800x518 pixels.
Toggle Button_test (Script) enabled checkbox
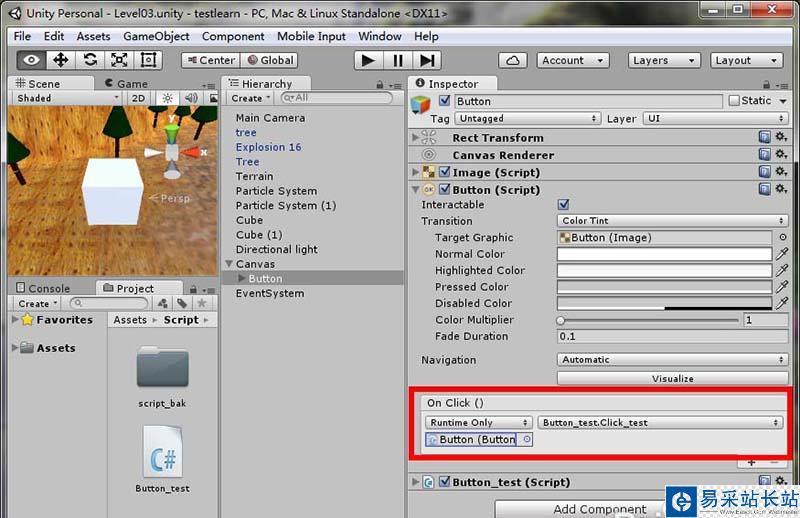tap(444, 481)
